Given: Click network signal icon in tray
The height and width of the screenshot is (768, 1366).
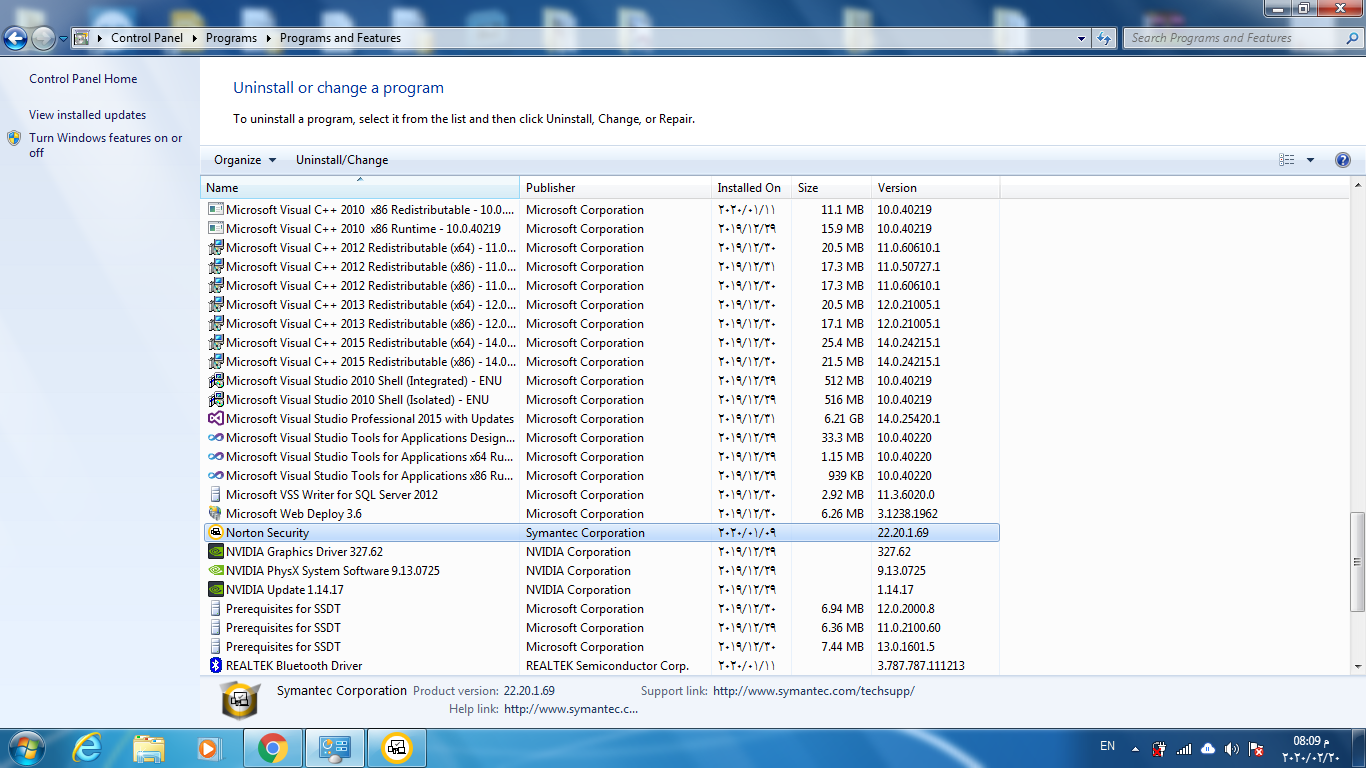Looking at the screenshot, I should [1184, 749].
